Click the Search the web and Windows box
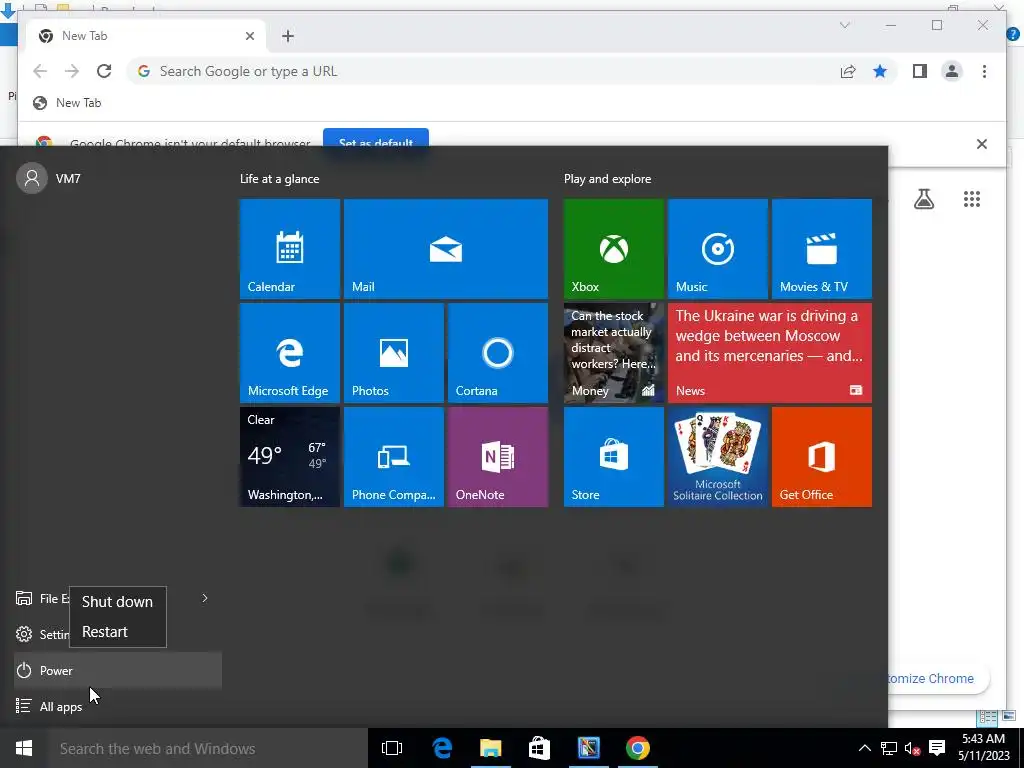 [208, 748]
